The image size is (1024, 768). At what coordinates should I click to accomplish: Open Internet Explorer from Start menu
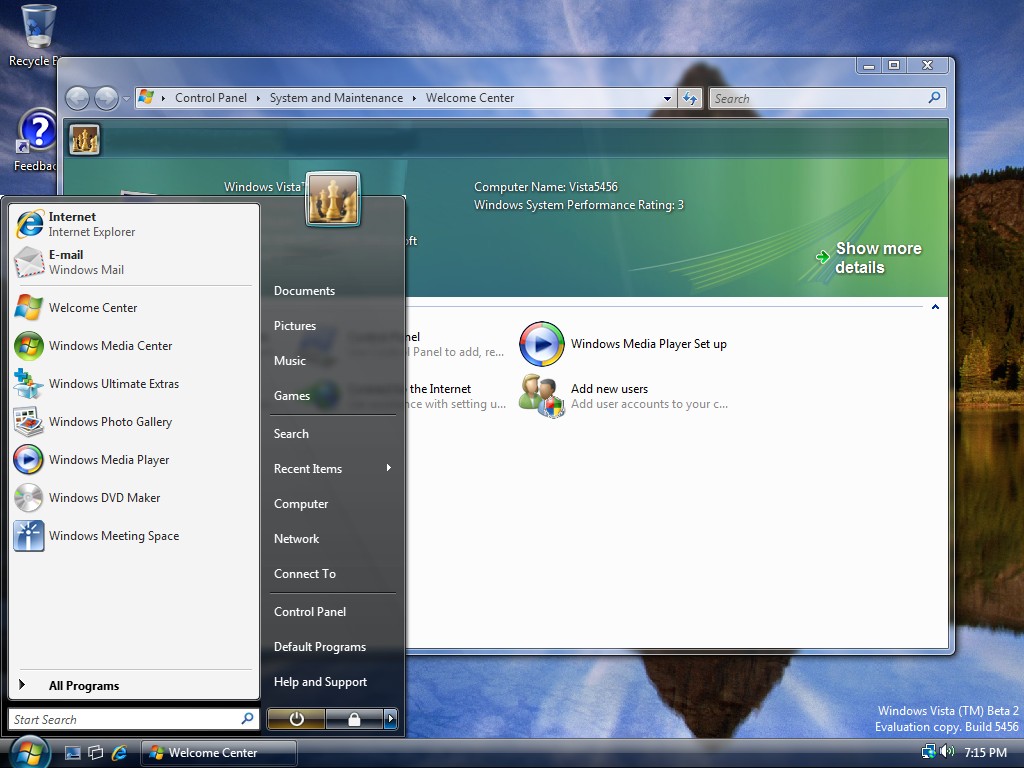[134, 224]
